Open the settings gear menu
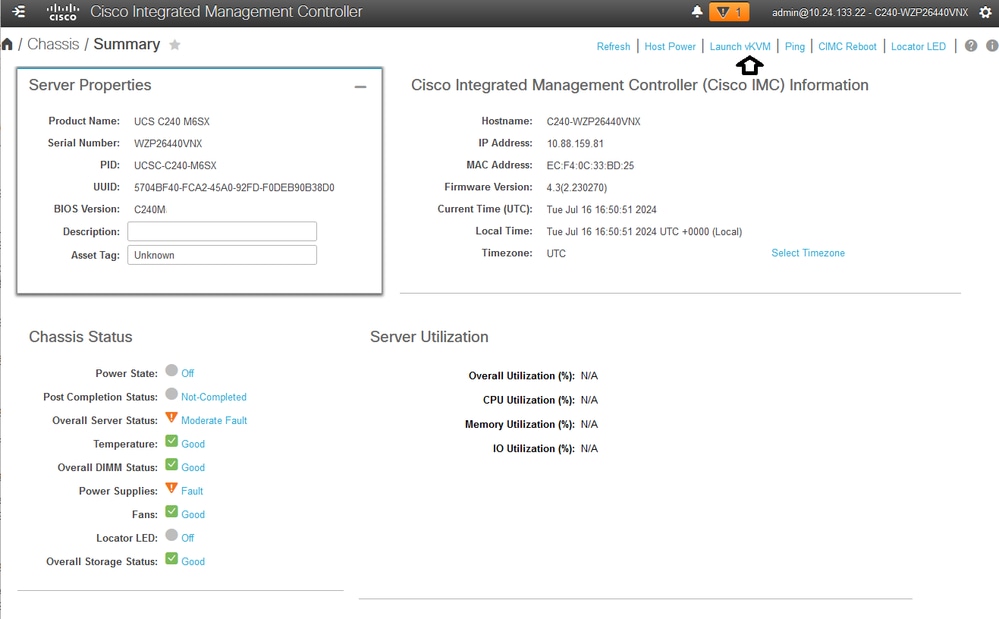Viewport: 999px width, 619px height. tap(985, 12)
